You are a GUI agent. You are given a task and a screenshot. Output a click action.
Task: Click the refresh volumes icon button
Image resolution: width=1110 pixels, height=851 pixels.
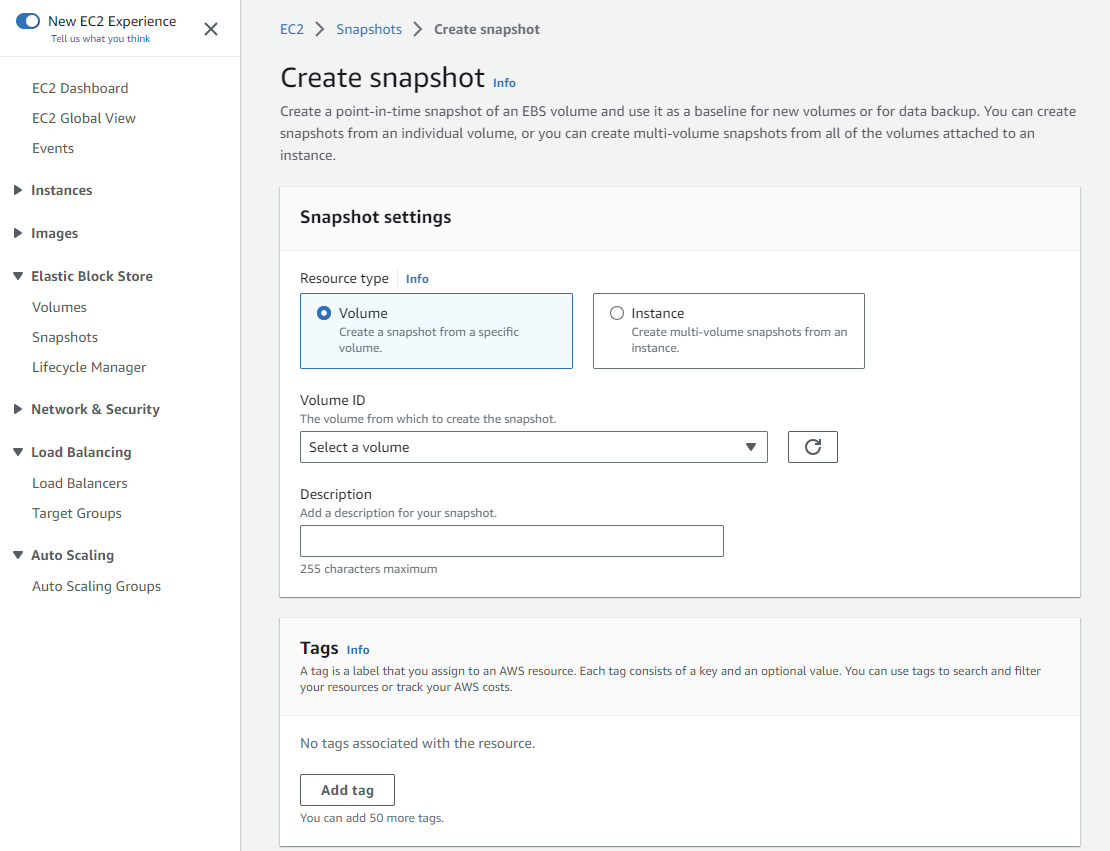click(813, 447)
